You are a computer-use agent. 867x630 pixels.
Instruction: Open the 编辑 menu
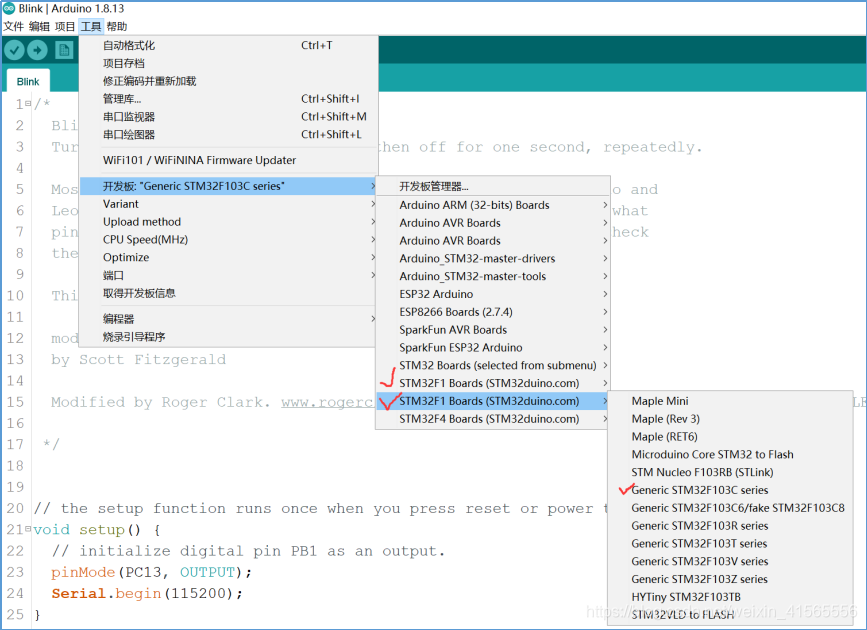39,26
